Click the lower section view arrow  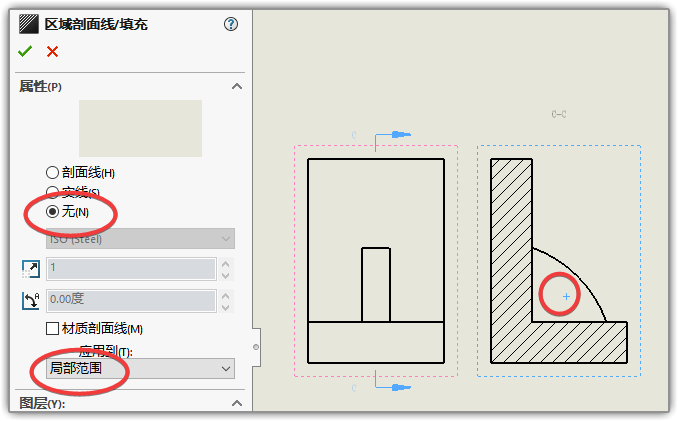pos(399,386)
